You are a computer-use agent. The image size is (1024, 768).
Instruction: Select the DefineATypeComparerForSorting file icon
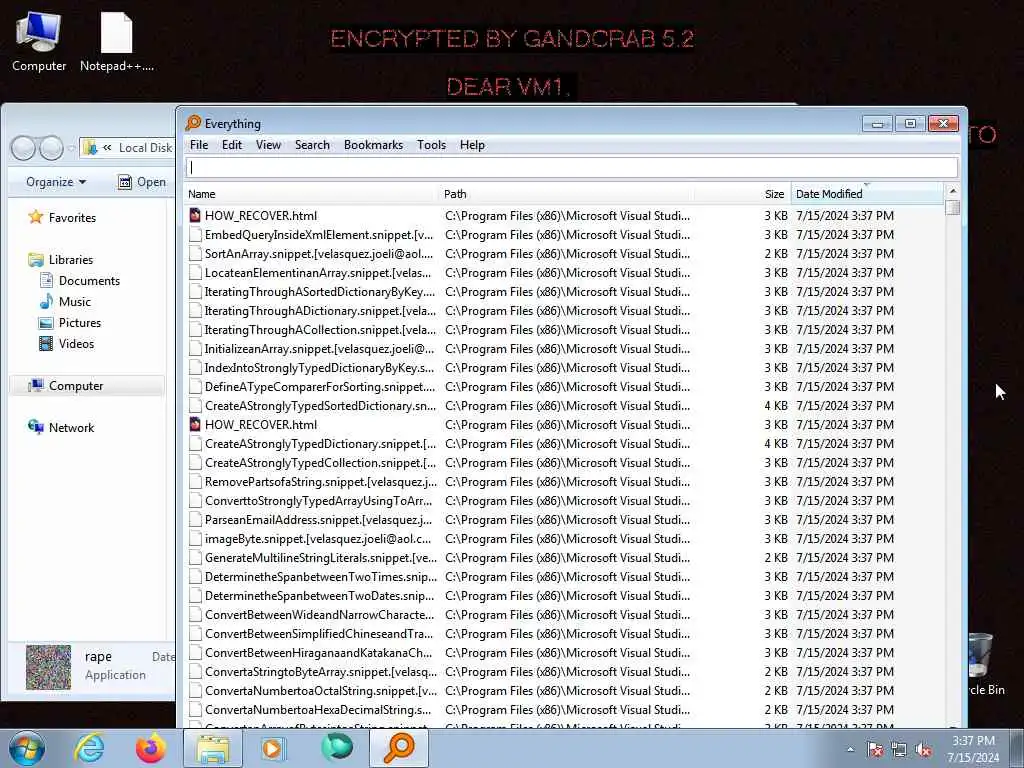[x=195, y=387]
